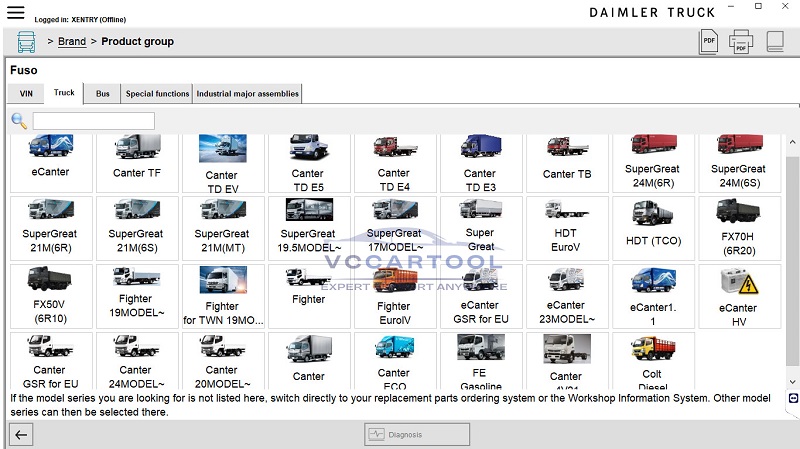The image size is (800, 449).
Task: Click the vertical scrollbar thumb
Action: click(x=792, y=261)
